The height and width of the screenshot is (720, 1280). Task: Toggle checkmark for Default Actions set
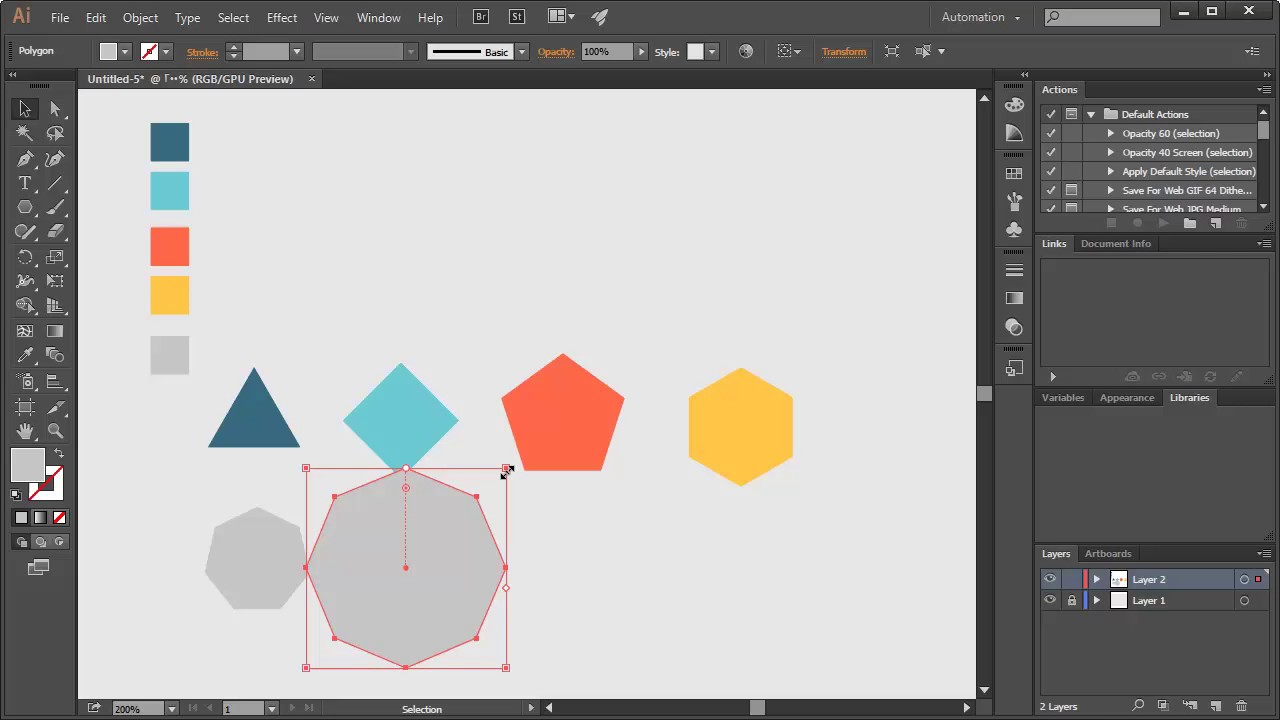[1050, 114]
